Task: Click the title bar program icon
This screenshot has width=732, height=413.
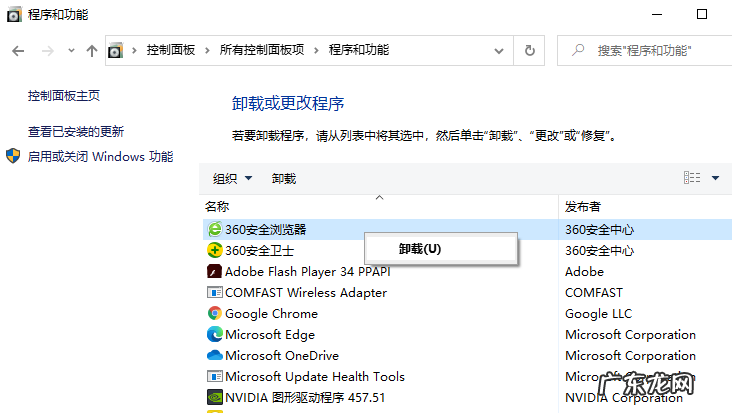Action: point(14,15)
